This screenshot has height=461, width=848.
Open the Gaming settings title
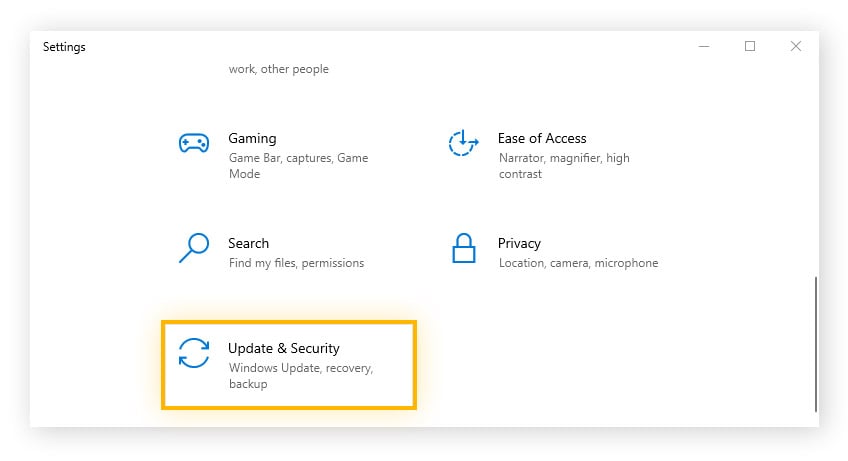252,138
